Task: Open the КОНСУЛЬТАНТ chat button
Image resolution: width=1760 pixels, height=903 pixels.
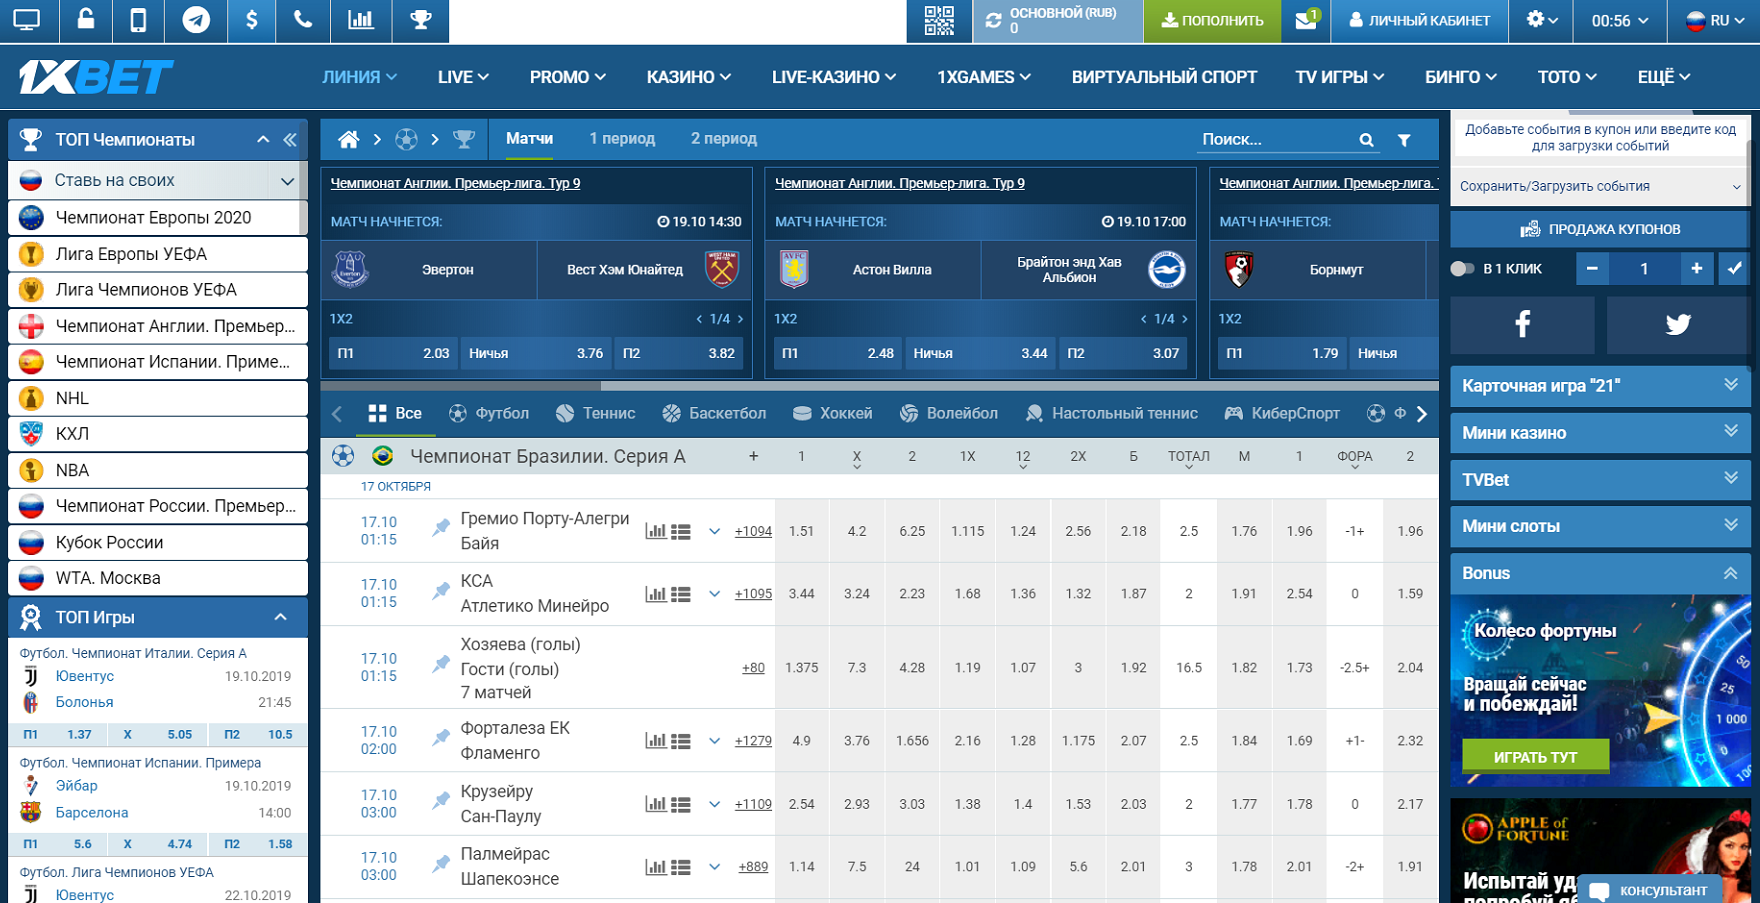Action: [1649, 890]
